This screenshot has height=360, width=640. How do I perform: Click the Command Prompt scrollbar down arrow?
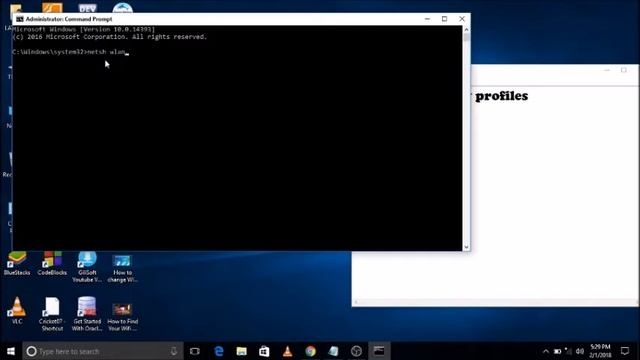click(x=466, y=247)
